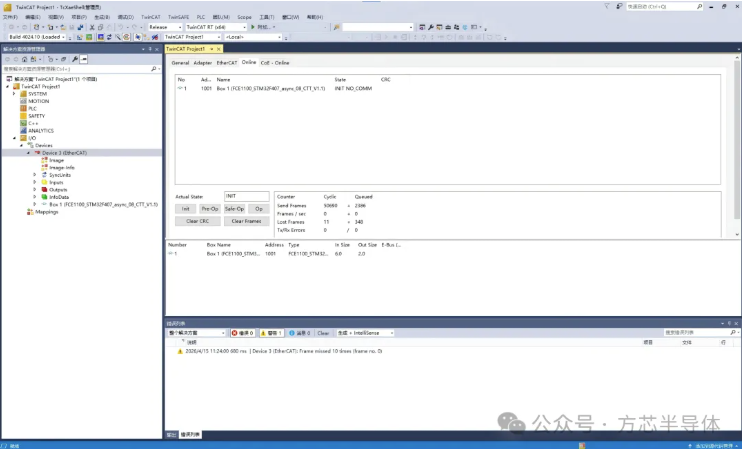Click the Toggle Free Run state icon
This screenshot has height=449, width=742.
[x=126, y=37]
